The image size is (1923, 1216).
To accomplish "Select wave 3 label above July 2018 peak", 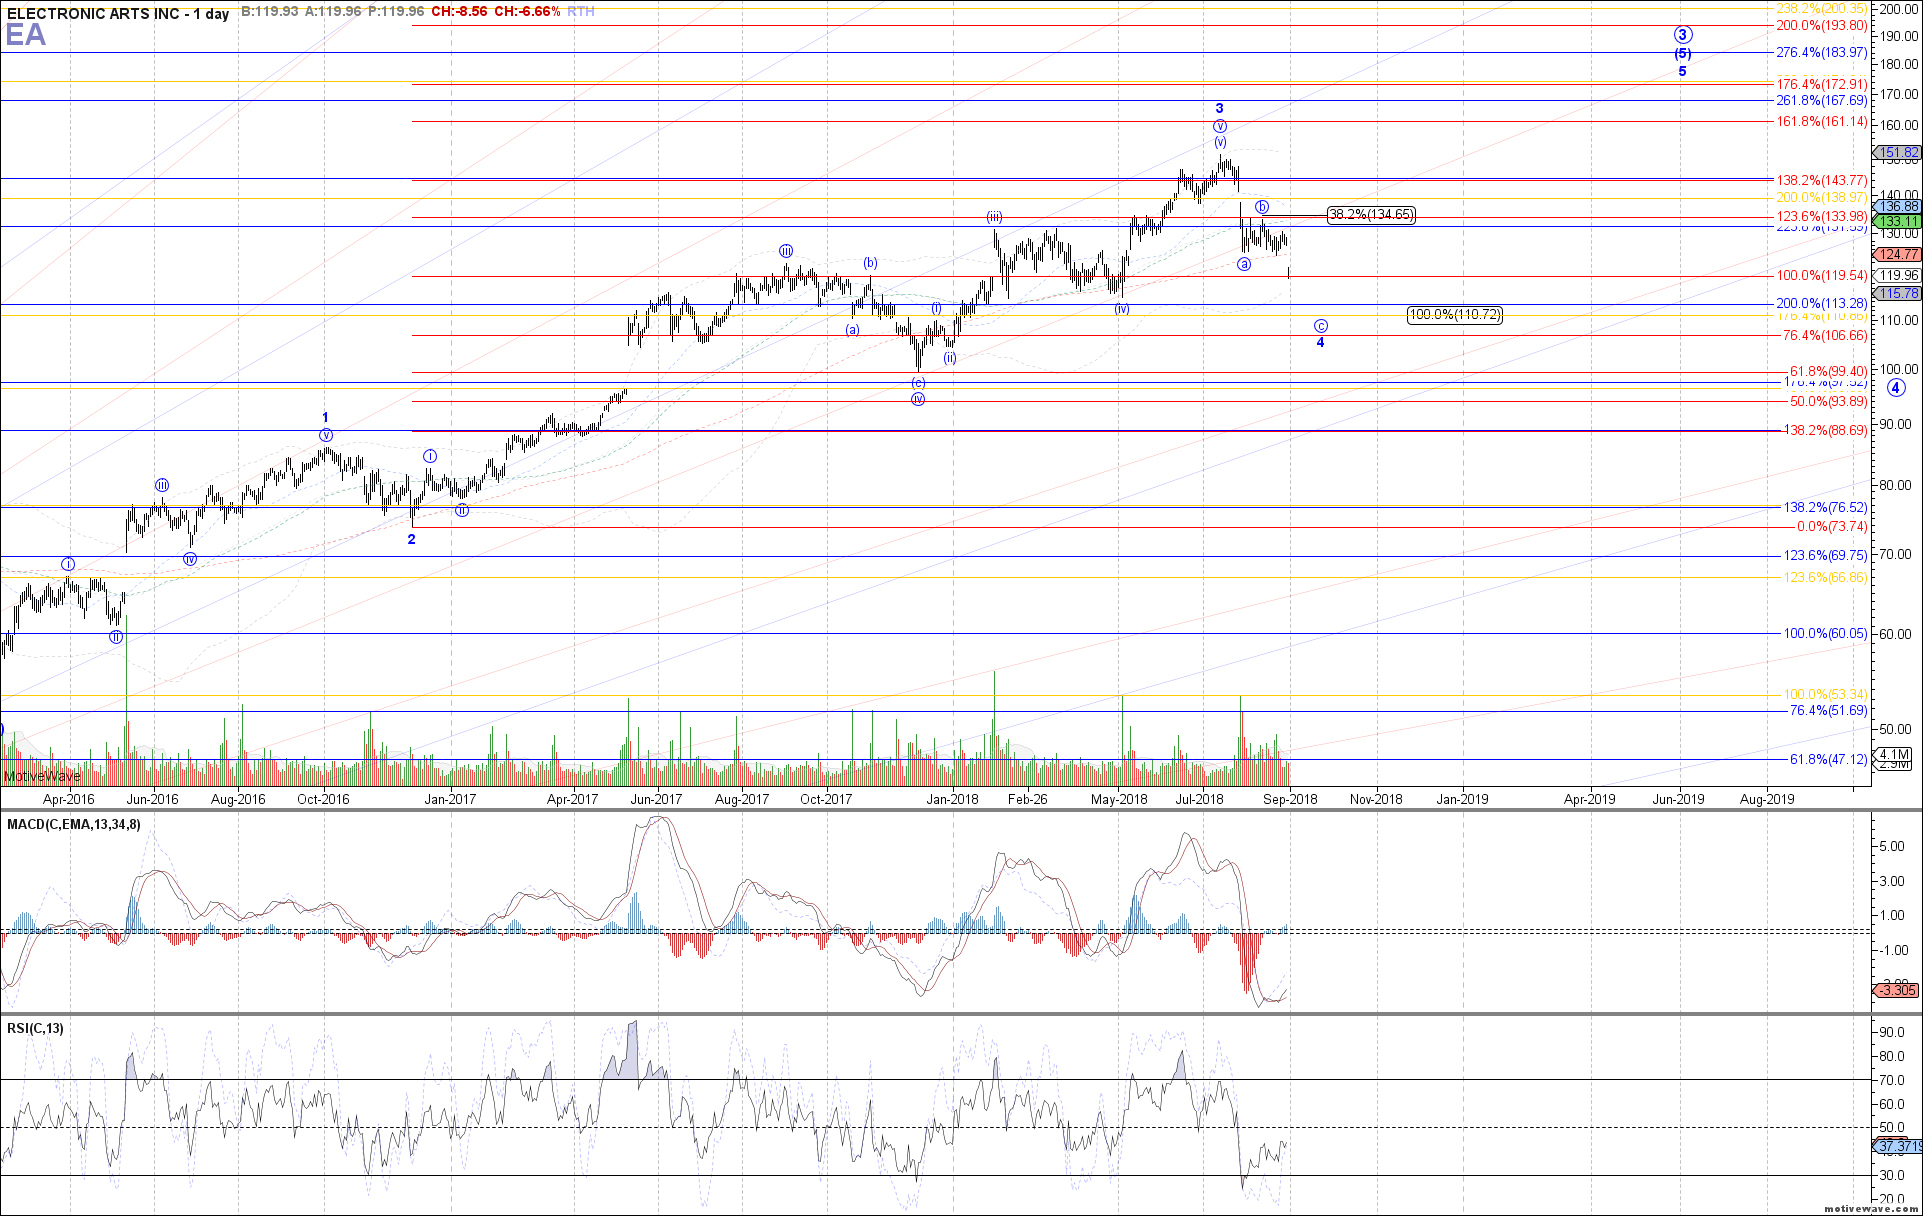I will pos(1219,108).
